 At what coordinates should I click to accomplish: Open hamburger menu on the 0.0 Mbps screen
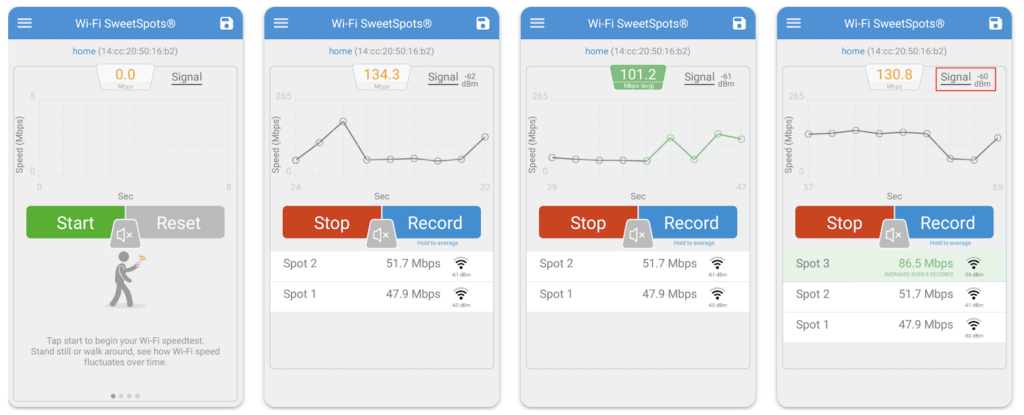coord(25,23)
